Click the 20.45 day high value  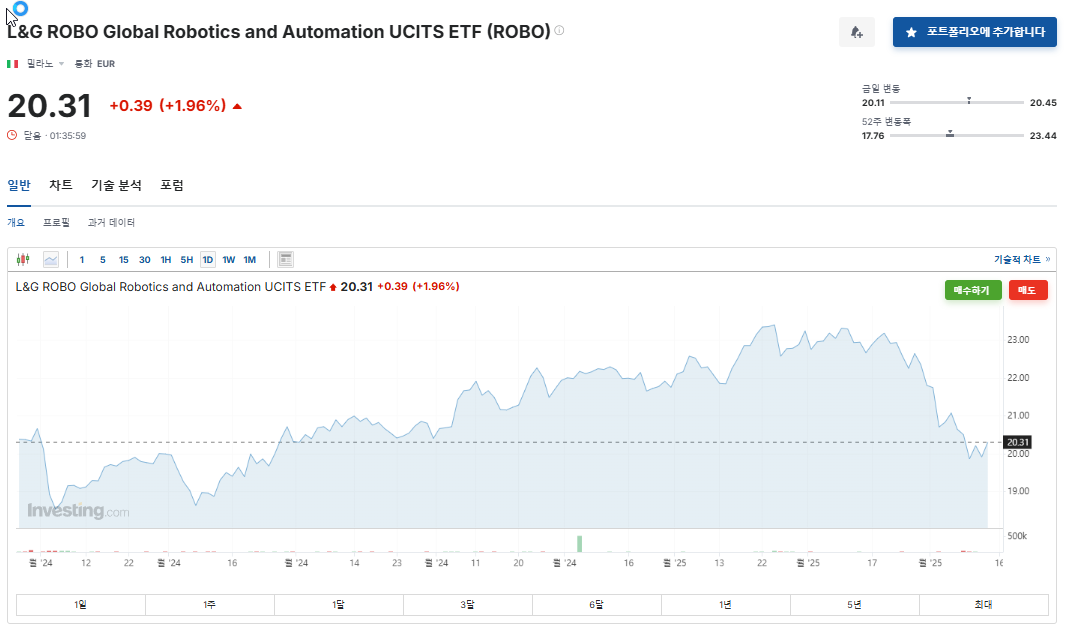pos(1043,103)
